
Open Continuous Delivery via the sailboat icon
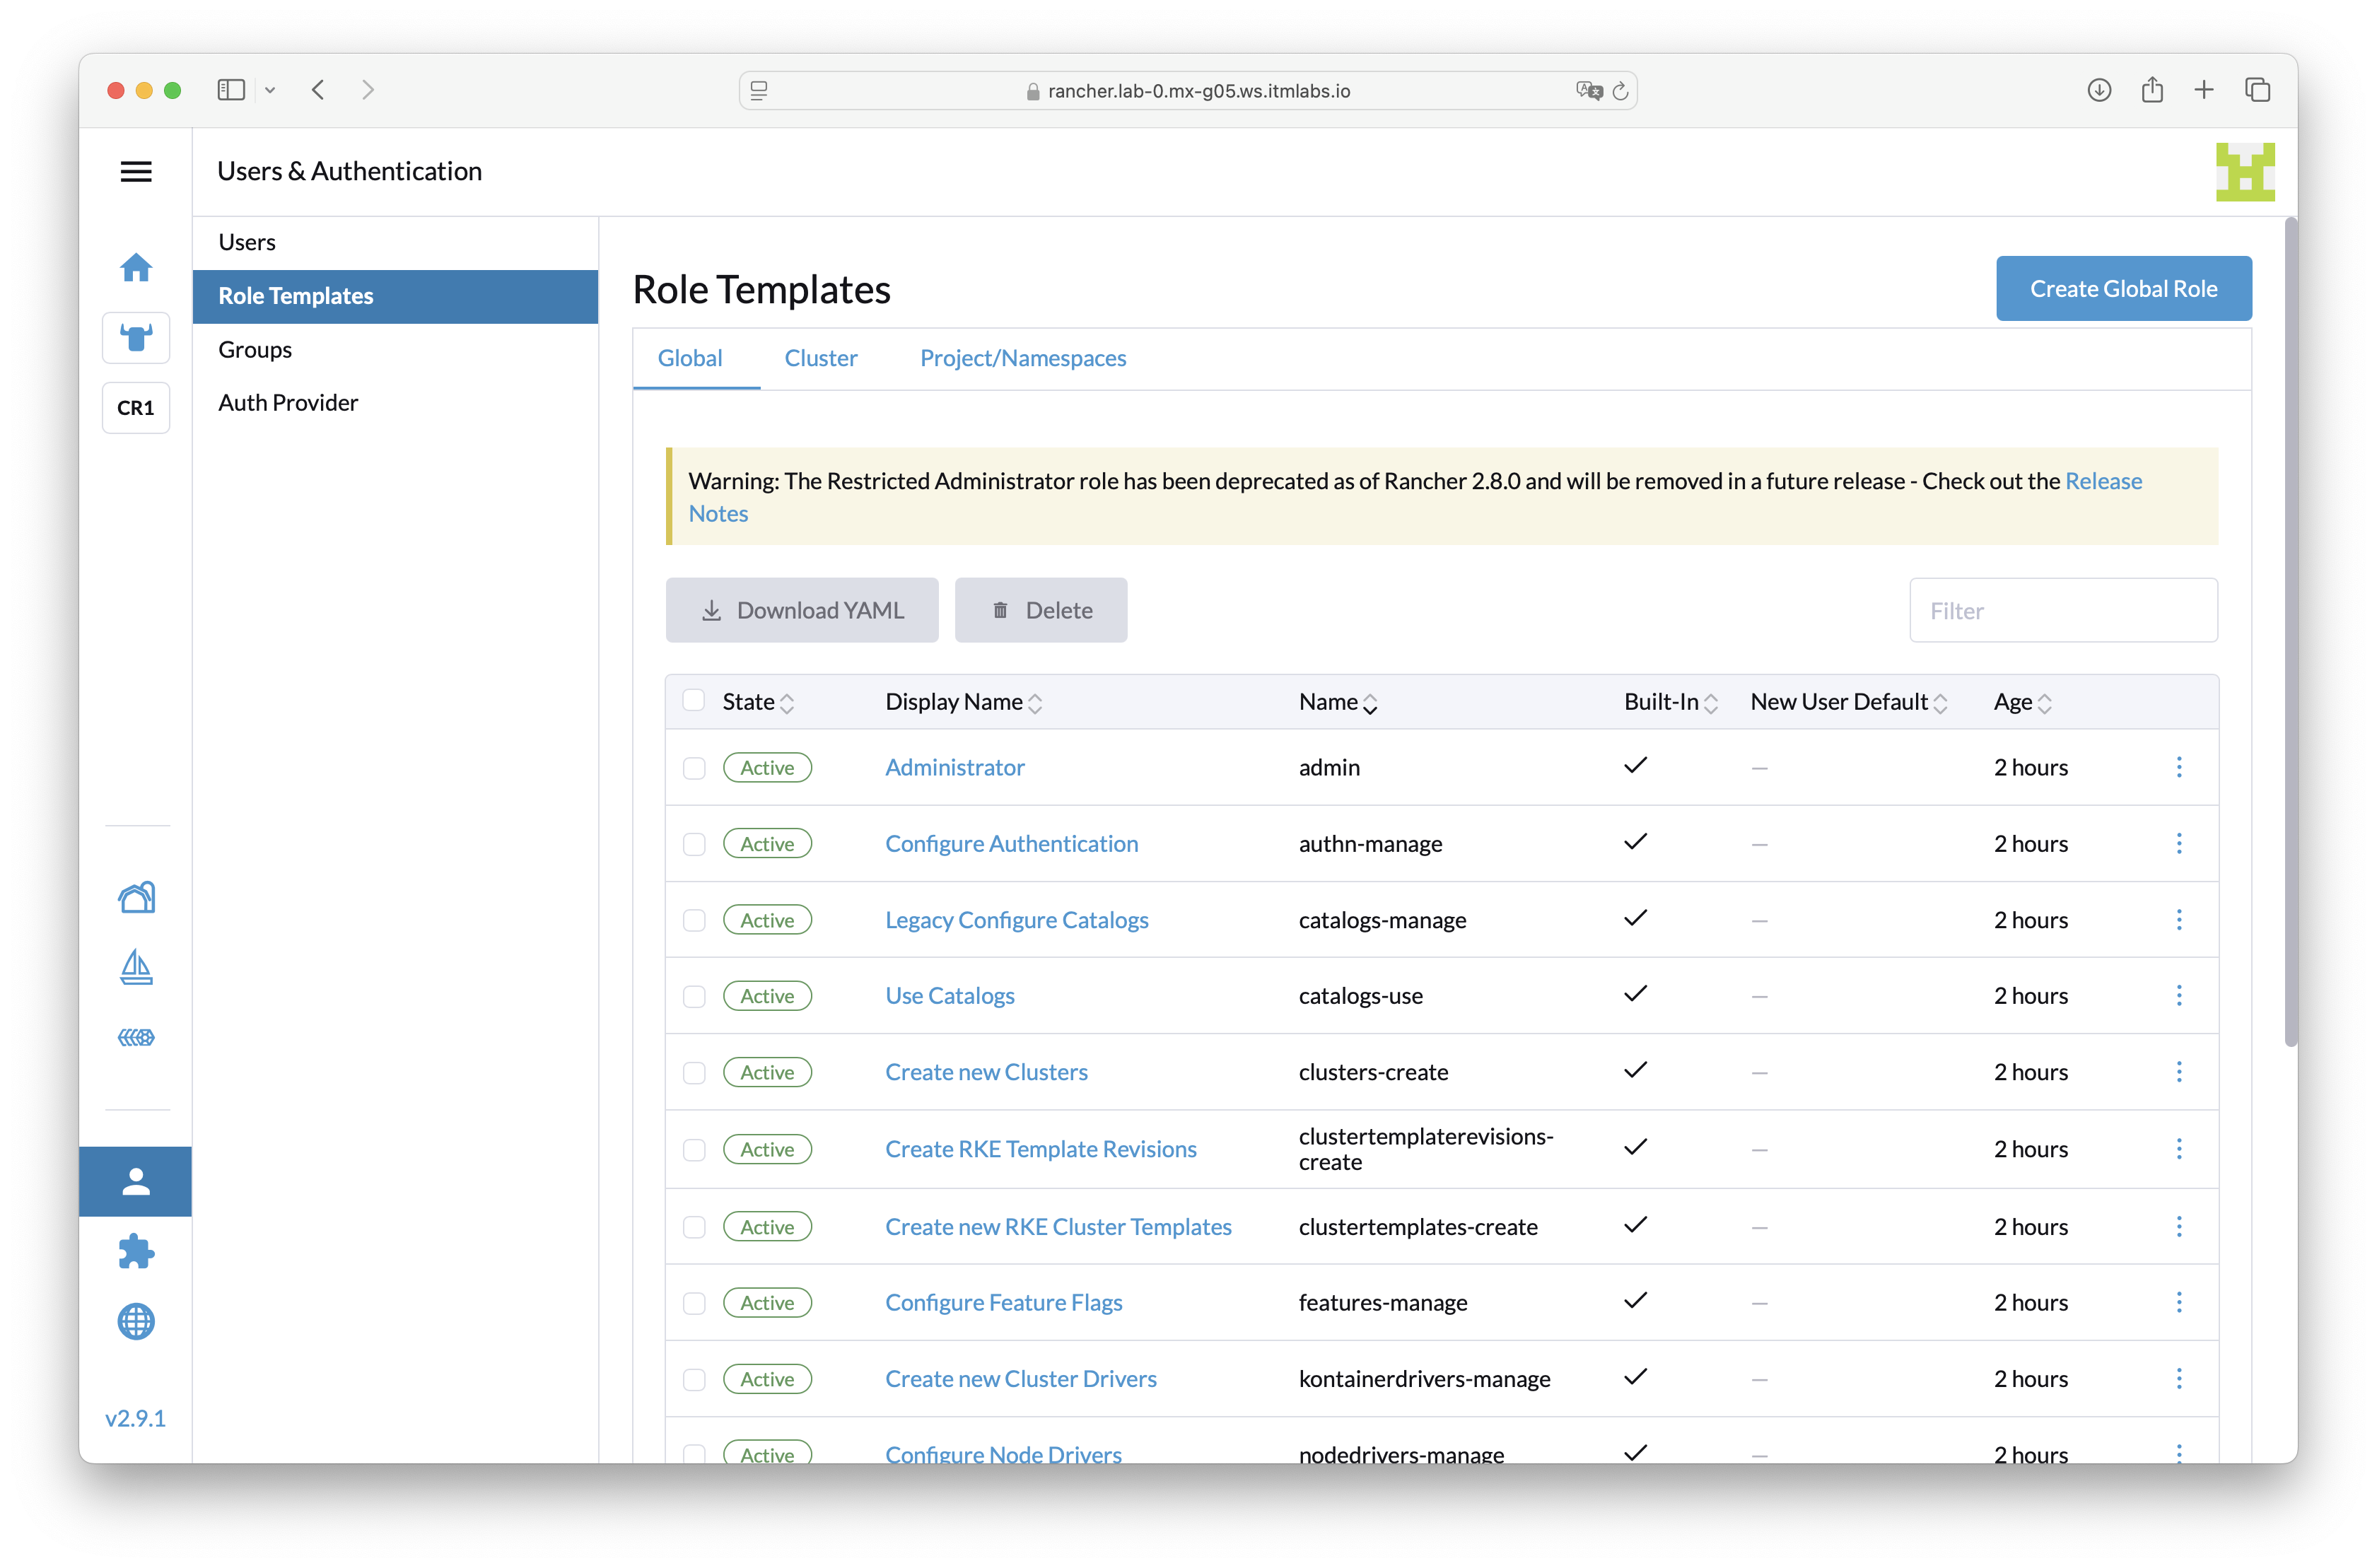pos(136,967)
